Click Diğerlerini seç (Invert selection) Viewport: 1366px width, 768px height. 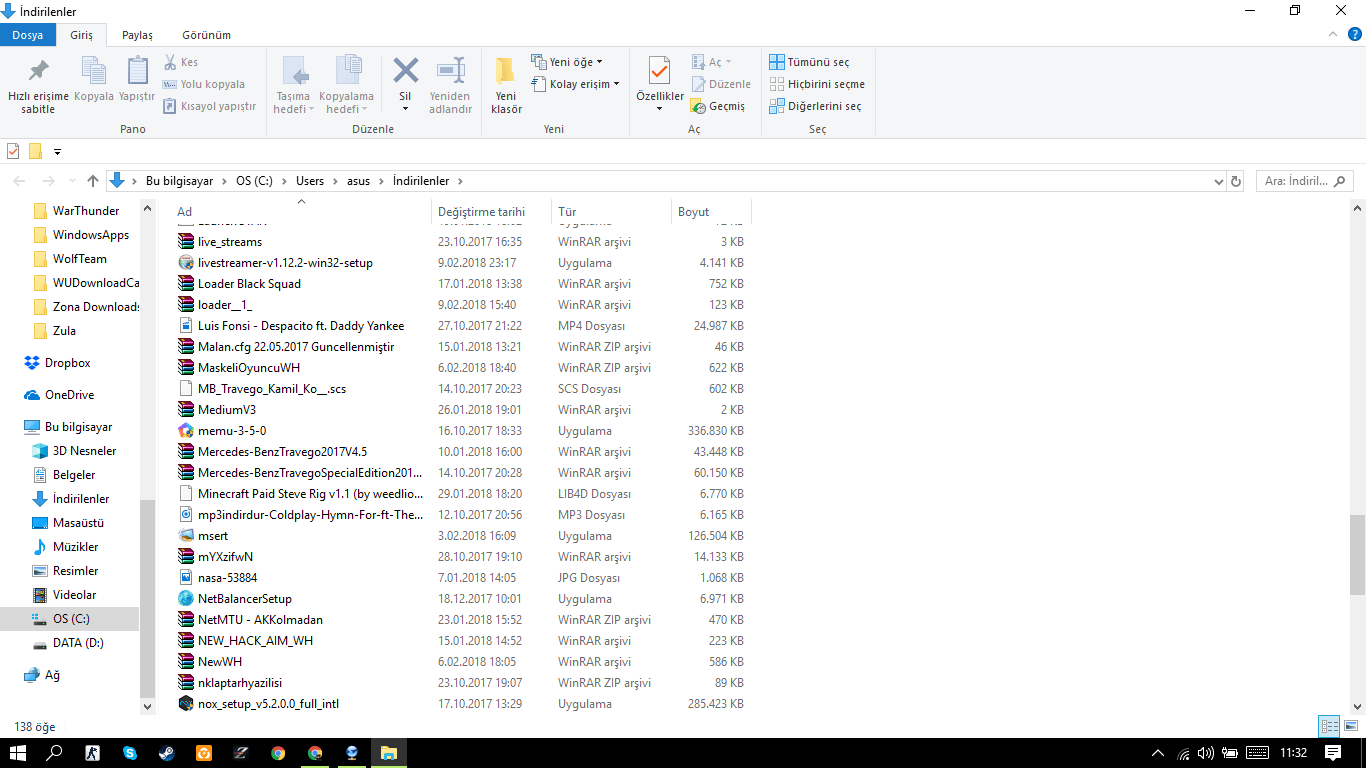pos(815,106)
